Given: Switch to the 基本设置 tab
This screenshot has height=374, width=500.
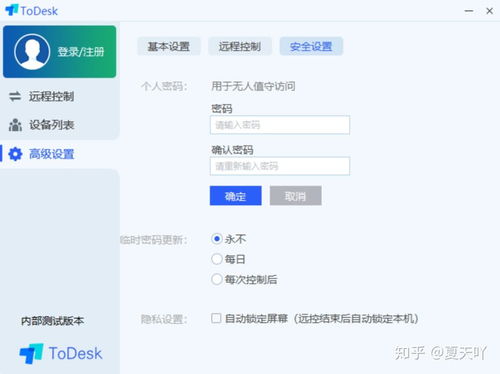Looking at the screenshot, I should [x=169, y=46].
